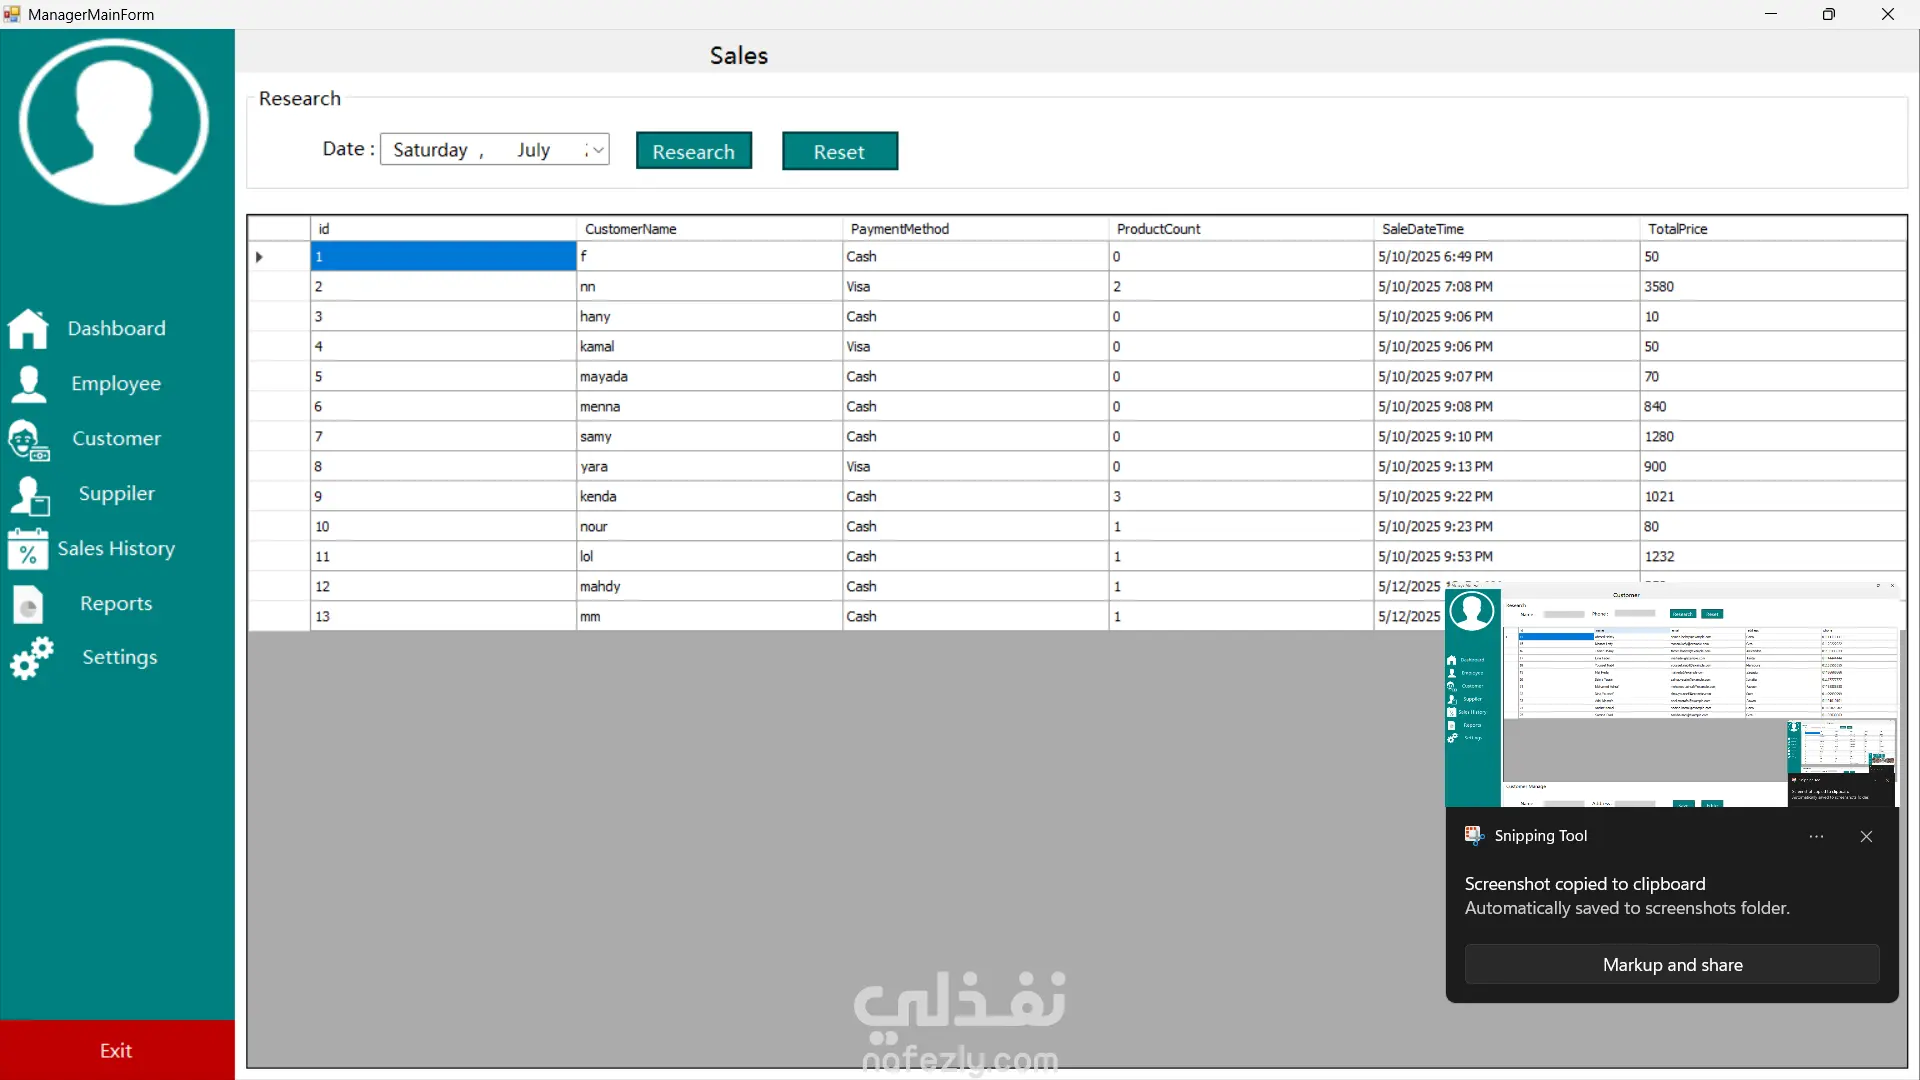
Task: Open the screenshot thumbnail preview
Action: 1671,695
